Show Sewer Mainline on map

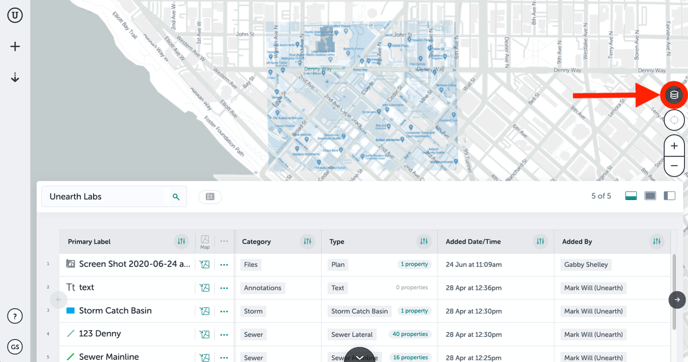click(x=204, y=357)
